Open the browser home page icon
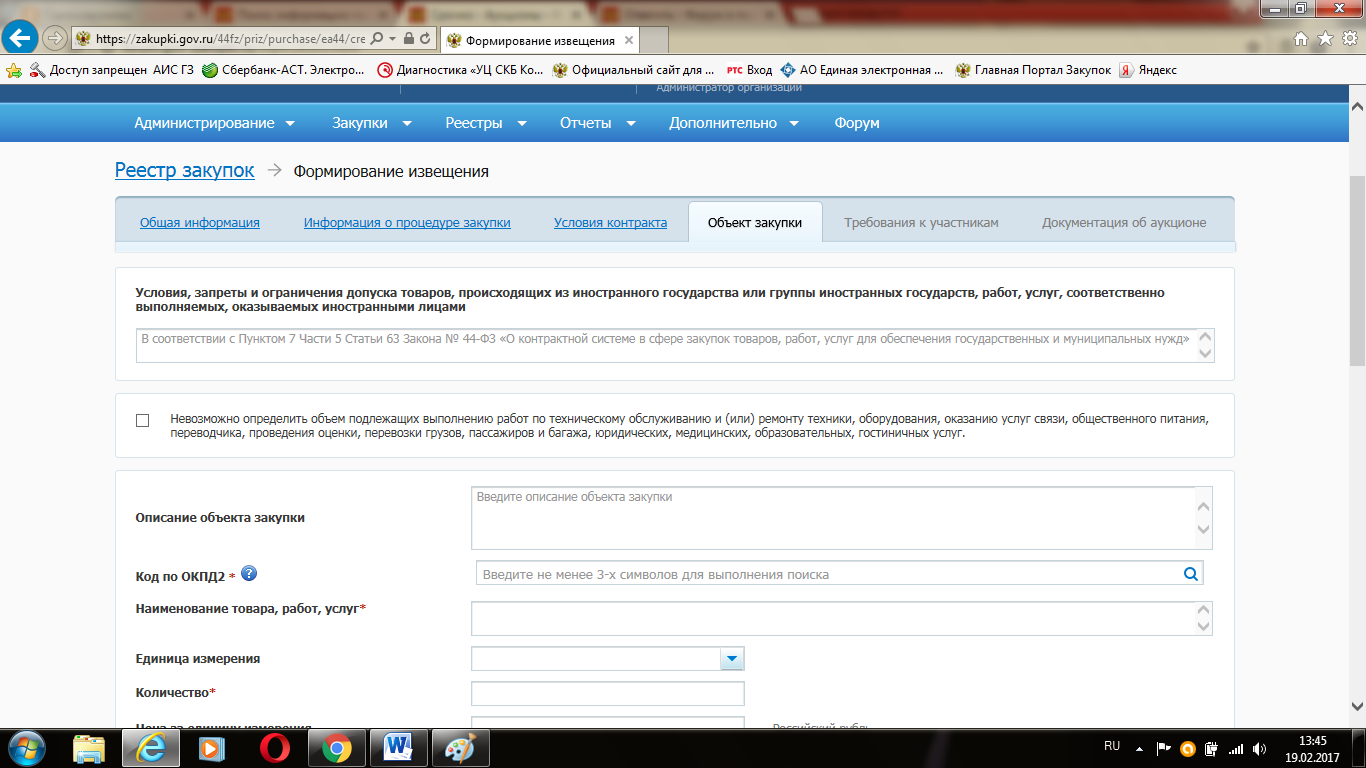Viewport: 1366px width, 768px height. point(1301,39)
